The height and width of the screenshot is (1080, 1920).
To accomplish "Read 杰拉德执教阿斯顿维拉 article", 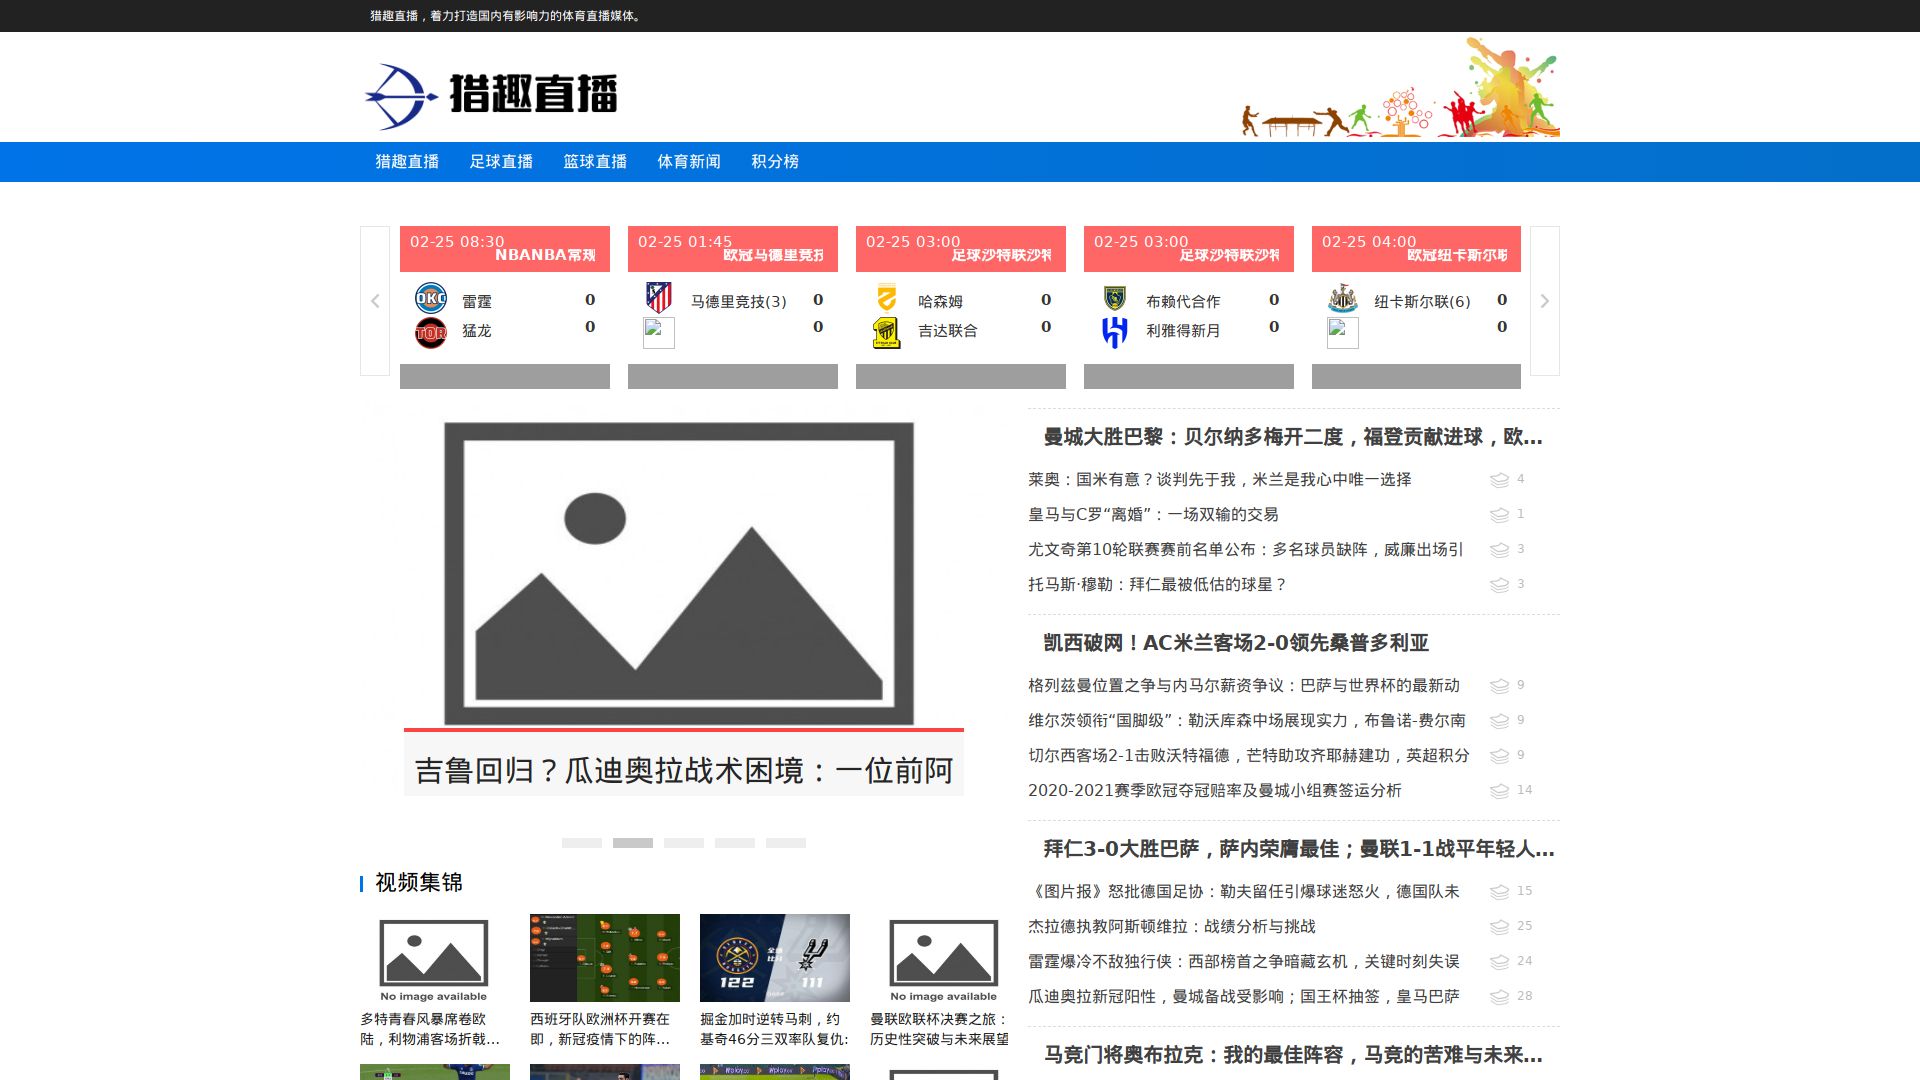I will tap(1171, 927).
